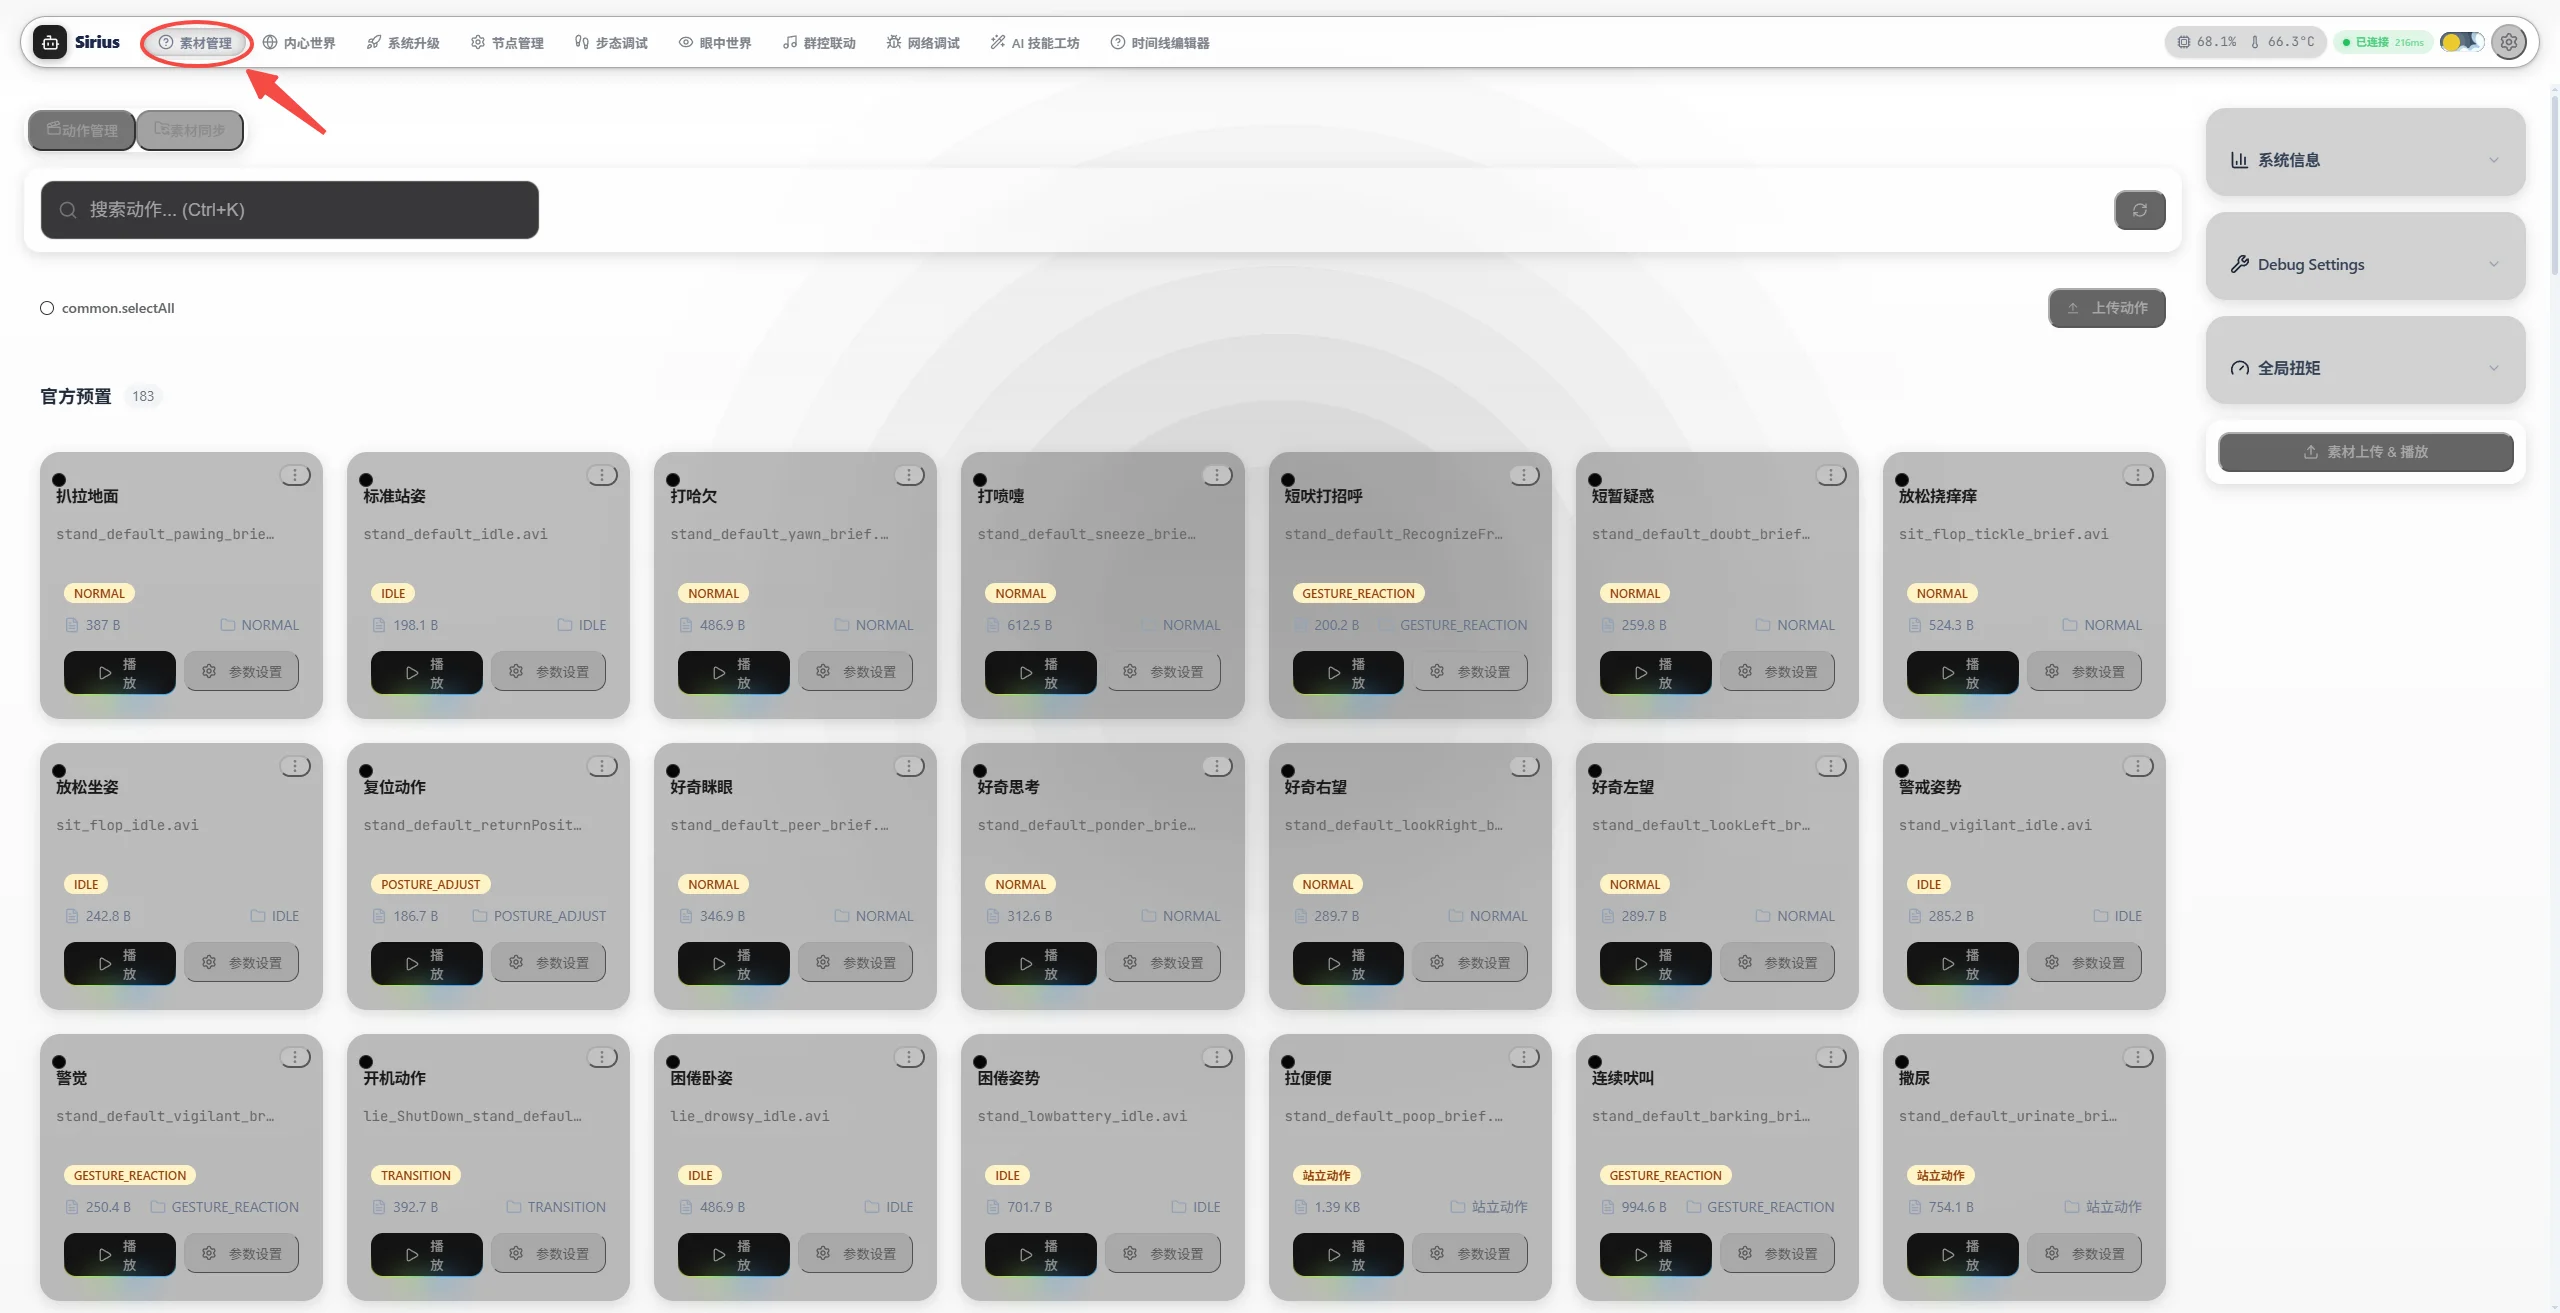Open the more options menu on the 放松坐姿 card

tap(295, 766)
